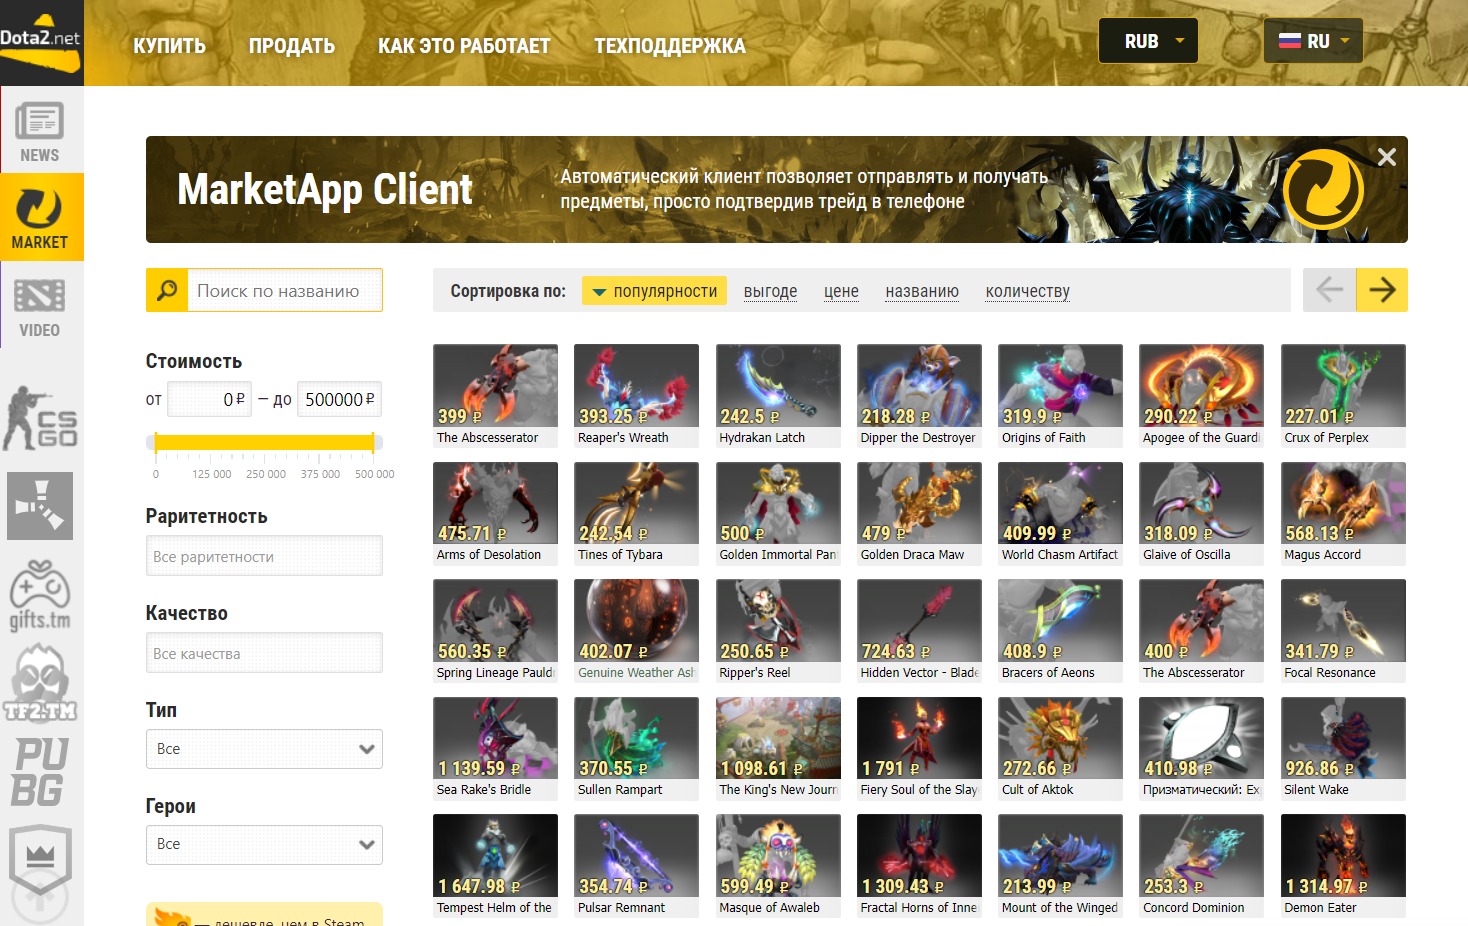The height and width of the screenshot is (926, 1468).
Task: Sort items by цене
Action: (x=841, y=291)
